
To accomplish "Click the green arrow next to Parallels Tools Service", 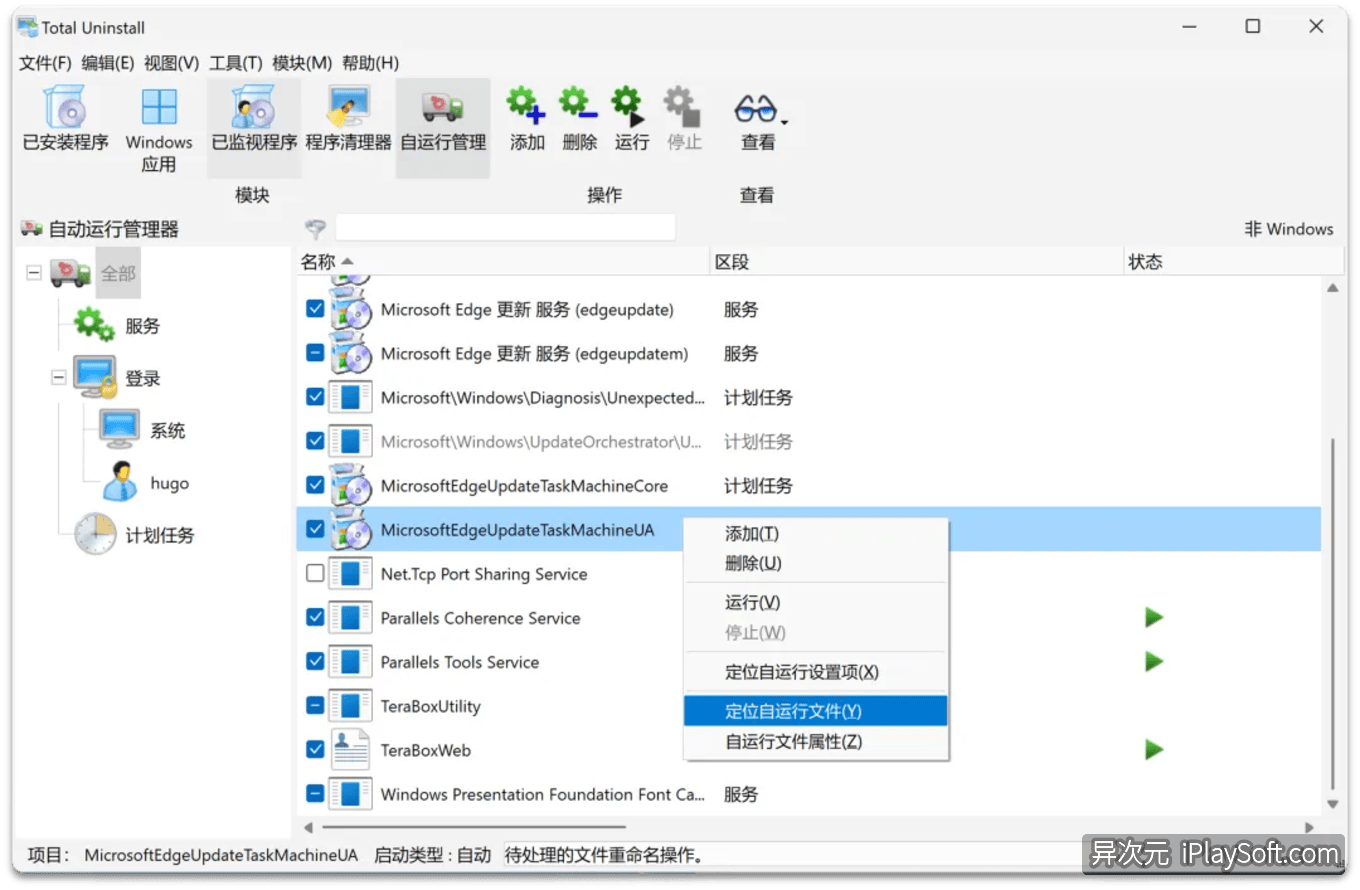I will click(x=1154, y=661).
